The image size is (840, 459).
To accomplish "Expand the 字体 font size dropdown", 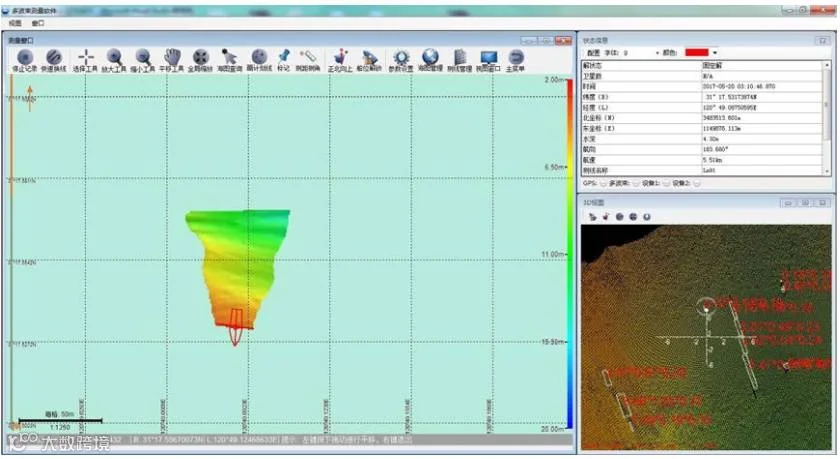I will (657, 52).
